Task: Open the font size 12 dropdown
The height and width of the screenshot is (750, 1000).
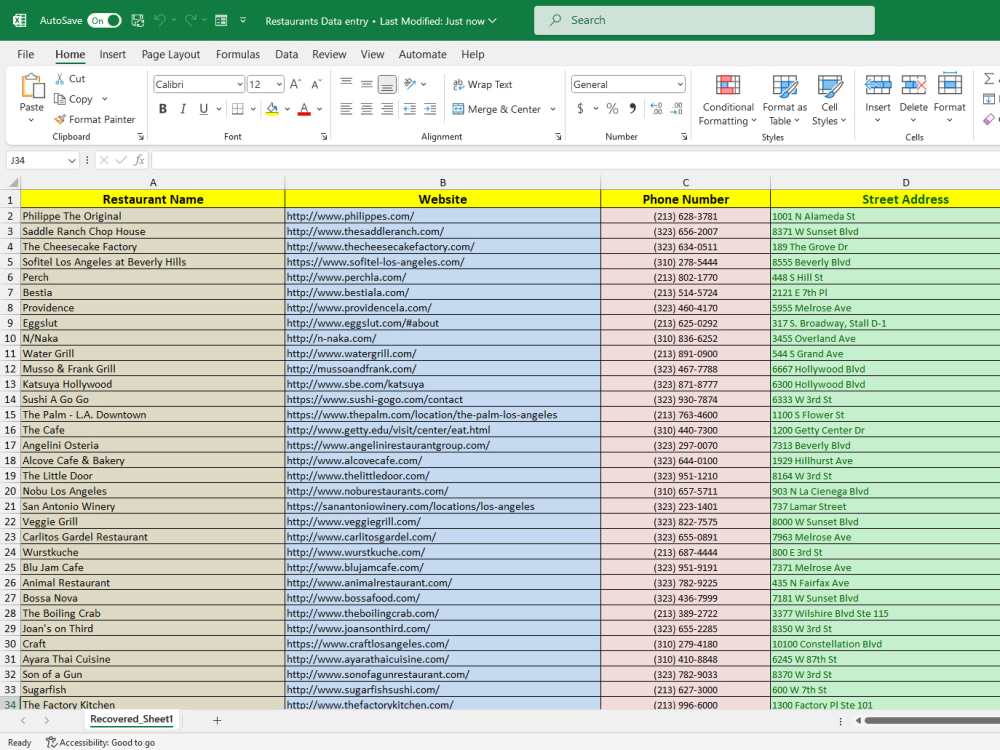Action: pyautogui.click(x=279, y=84)
